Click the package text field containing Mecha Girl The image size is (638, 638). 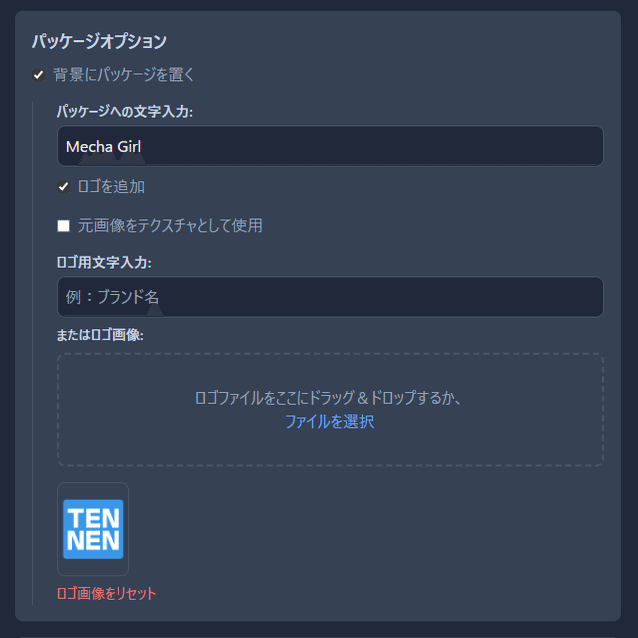coord(330,147)
